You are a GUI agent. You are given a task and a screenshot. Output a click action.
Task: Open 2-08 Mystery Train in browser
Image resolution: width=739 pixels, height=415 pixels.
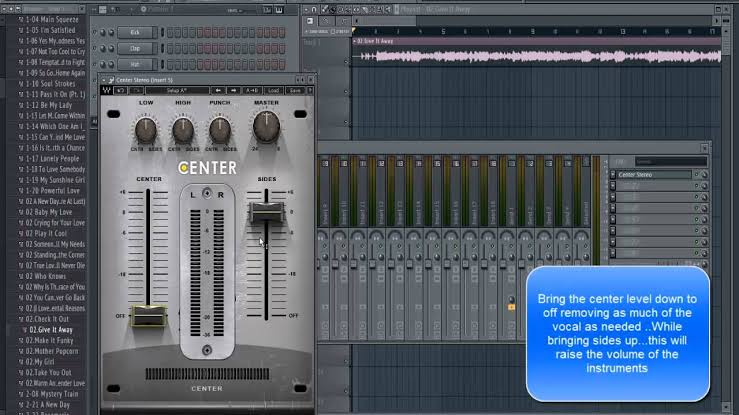tap(52, 394)
